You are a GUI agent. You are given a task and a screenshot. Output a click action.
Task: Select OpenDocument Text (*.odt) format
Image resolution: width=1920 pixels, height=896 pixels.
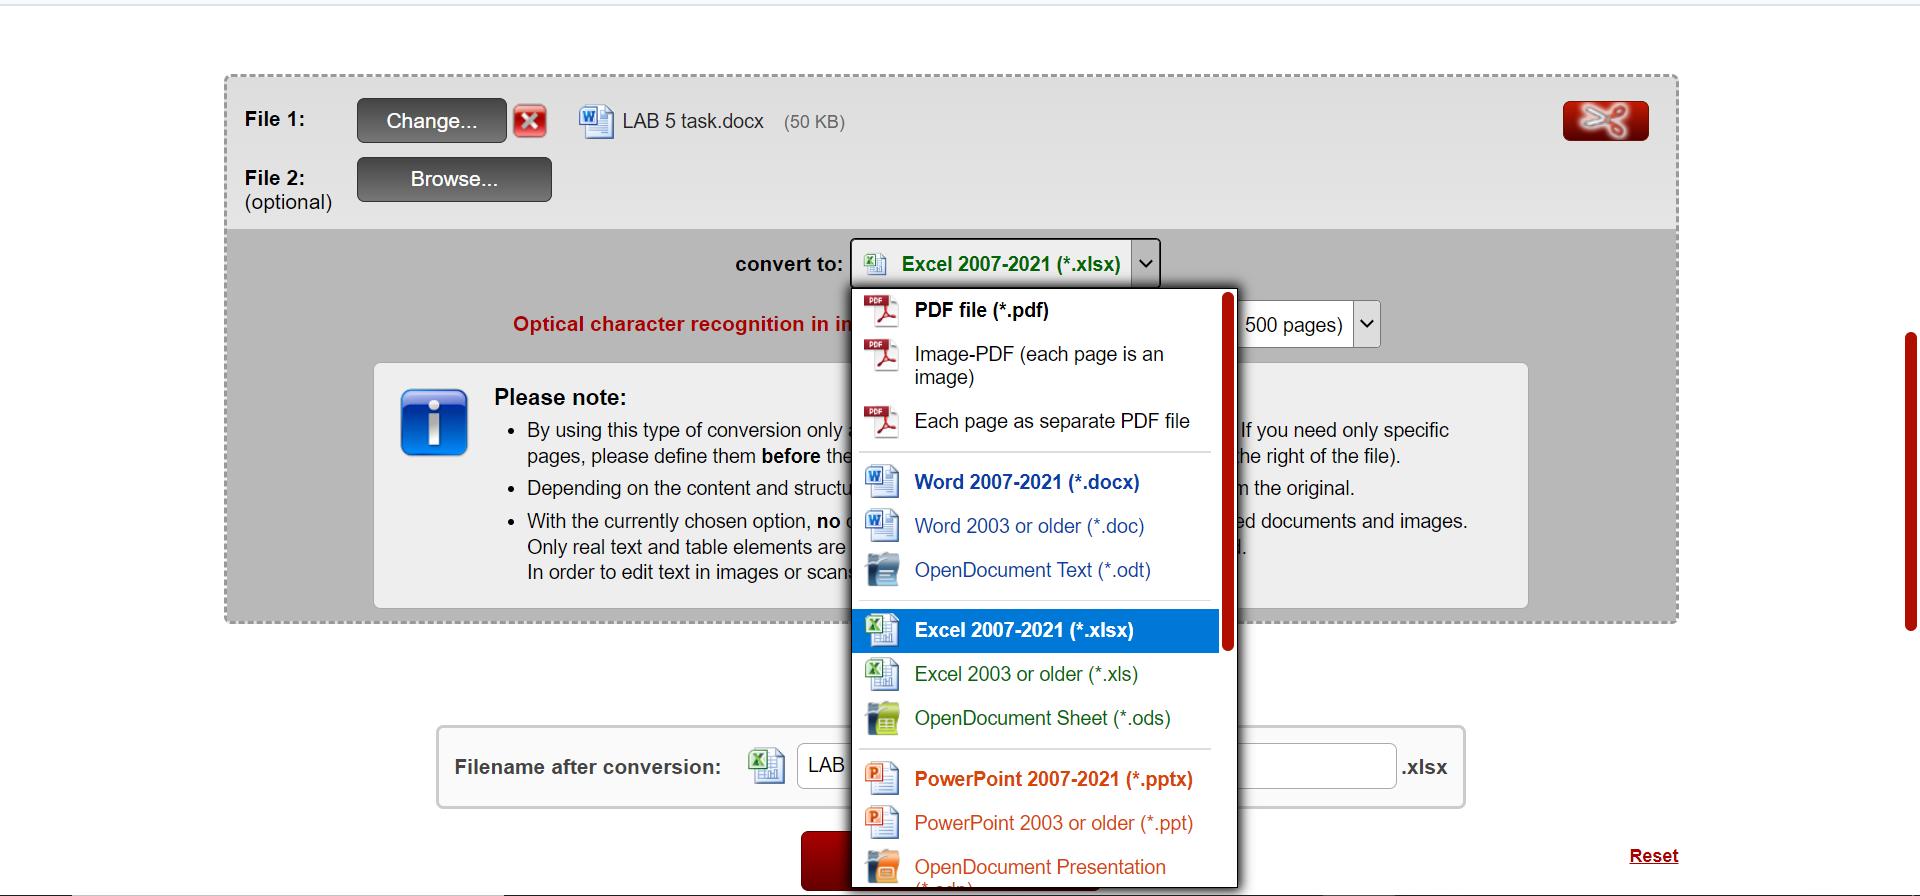coord(1035,570)
